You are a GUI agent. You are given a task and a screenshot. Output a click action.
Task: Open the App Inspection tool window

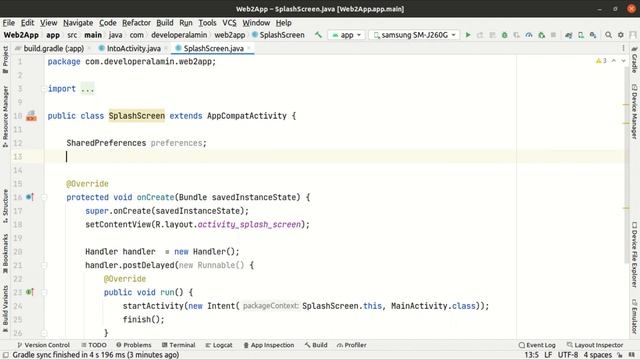(x=269, y=345)
